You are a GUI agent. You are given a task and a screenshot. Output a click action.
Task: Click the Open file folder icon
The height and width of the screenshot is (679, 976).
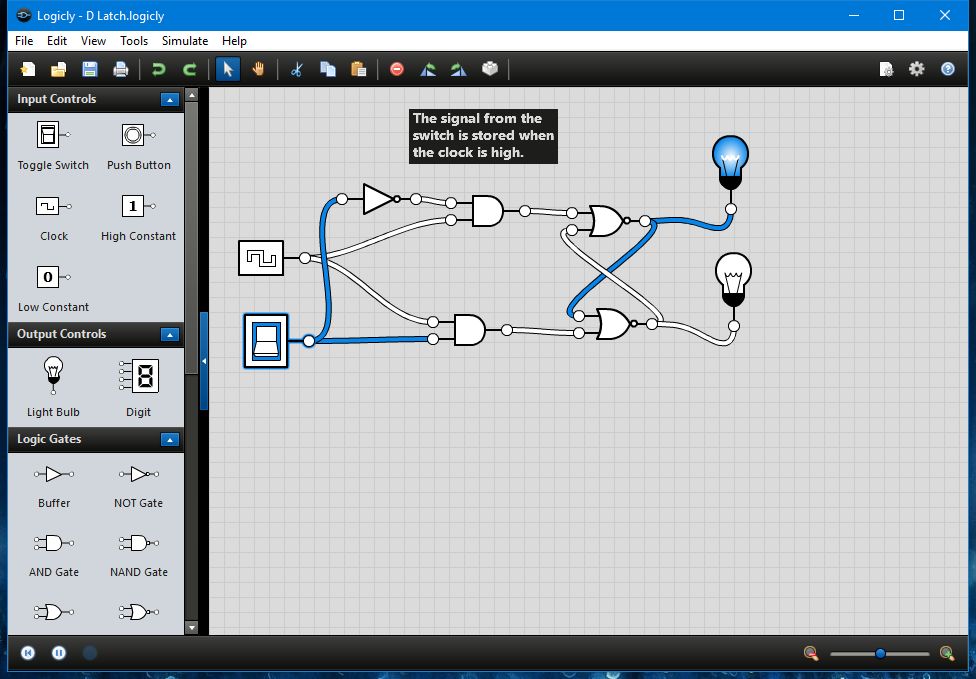coord(59,68)
